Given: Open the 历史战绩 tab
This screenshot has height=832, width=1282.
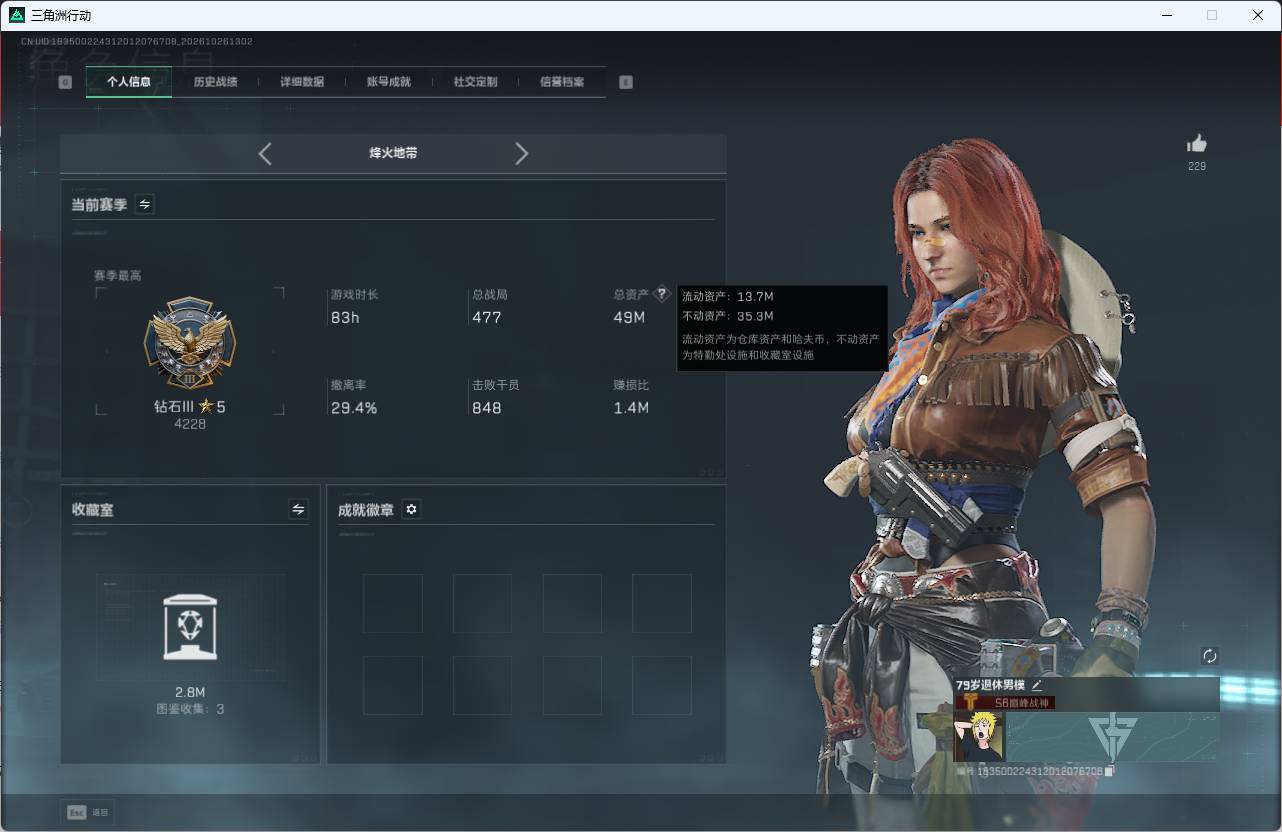Looking at the screenshot, I should click(215, 82).
